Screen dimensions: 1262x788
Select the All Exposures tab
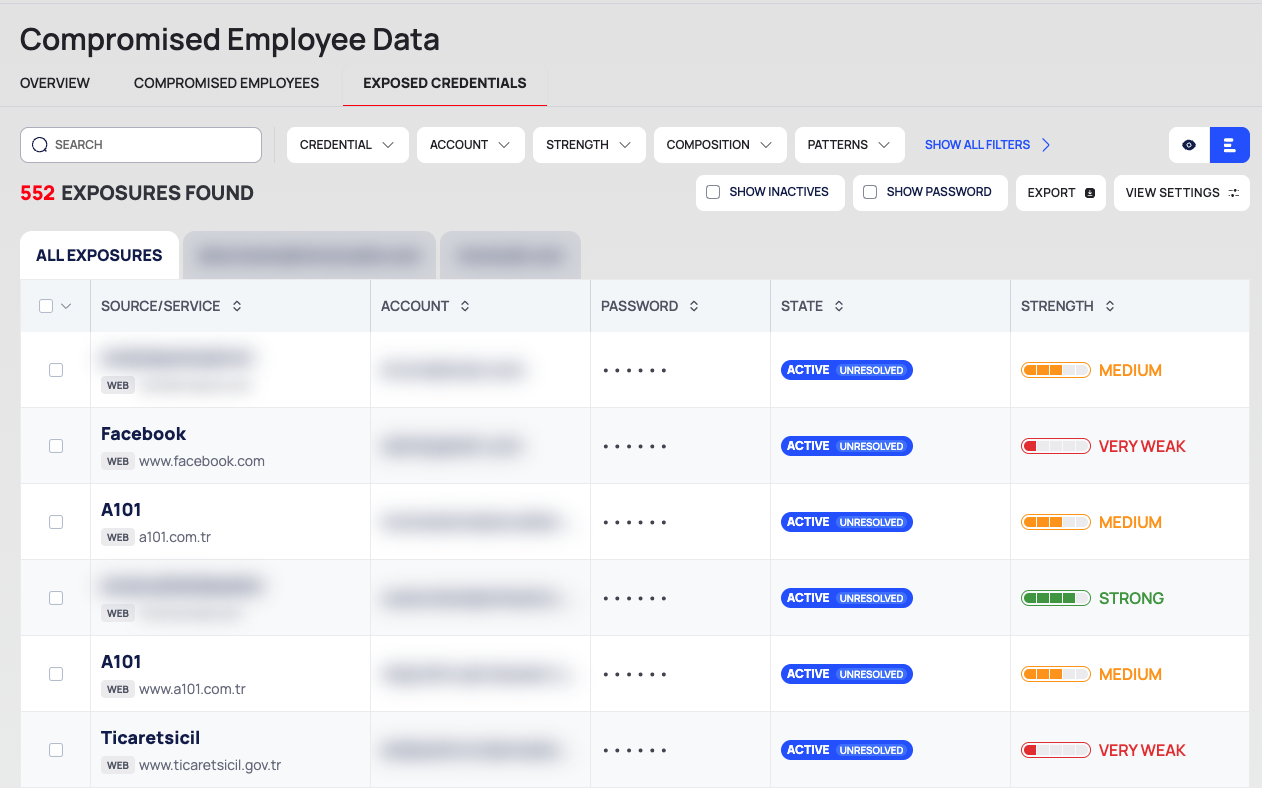99,255
